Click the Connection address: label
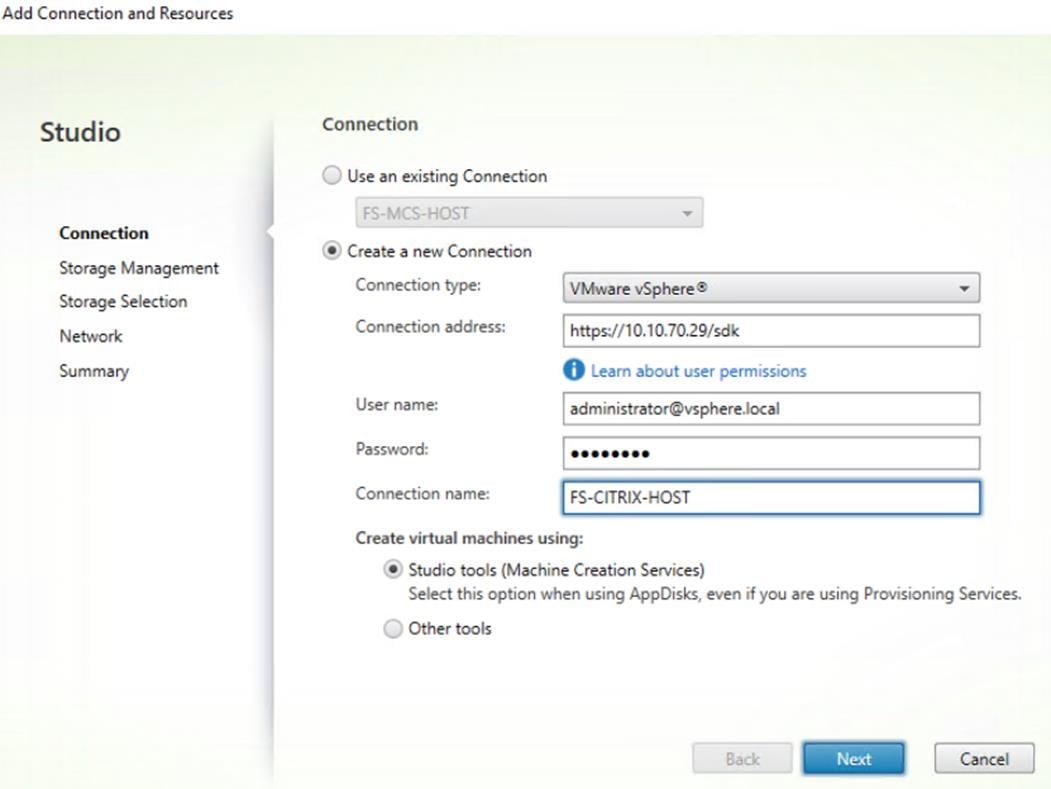The image size is (1051, 789). pos(430,326)
